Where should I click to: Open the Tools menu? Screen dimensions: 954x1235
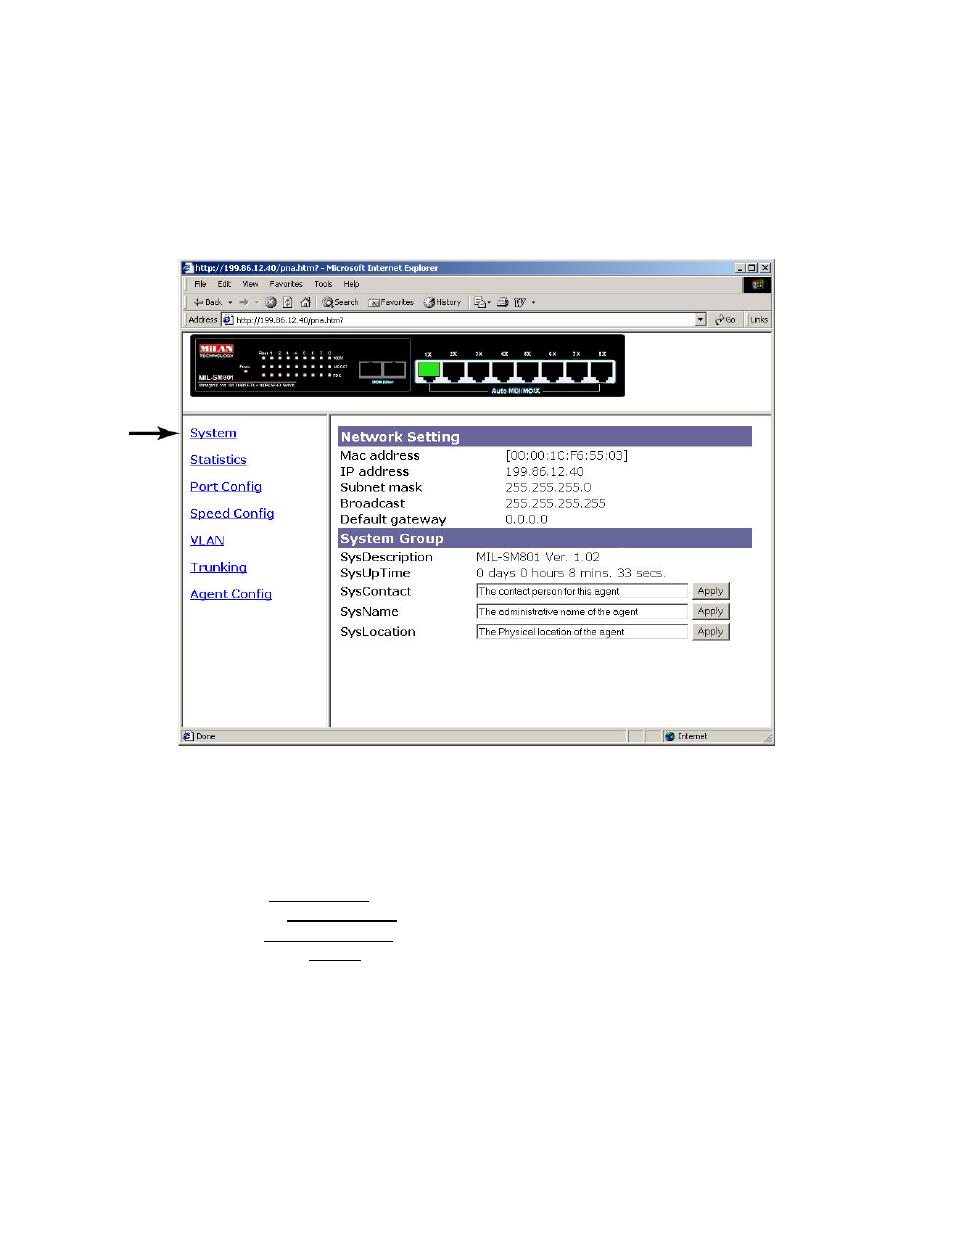point(323,284)
